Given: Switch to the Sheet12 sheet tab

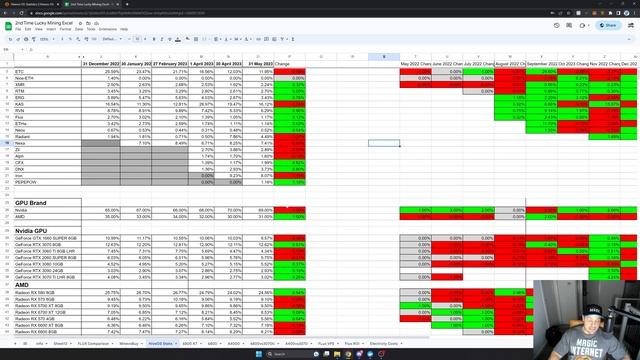Looking at the screenshot, I should [x=60, y=344].
